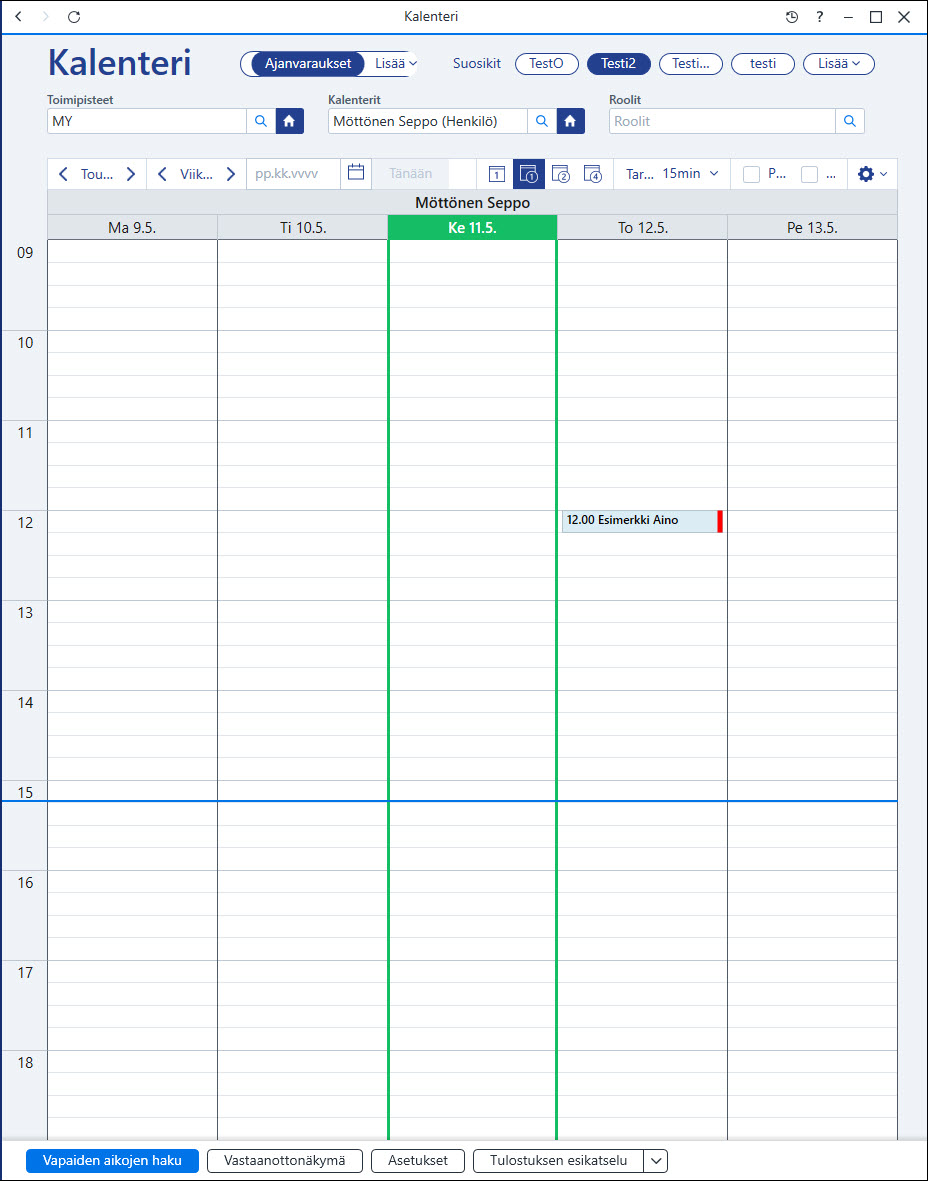Image resolution: width=928 pixels, height=1181 pixels.
Task: Toggle the Ajanvaraukset view switch
Action: [308, 64]
